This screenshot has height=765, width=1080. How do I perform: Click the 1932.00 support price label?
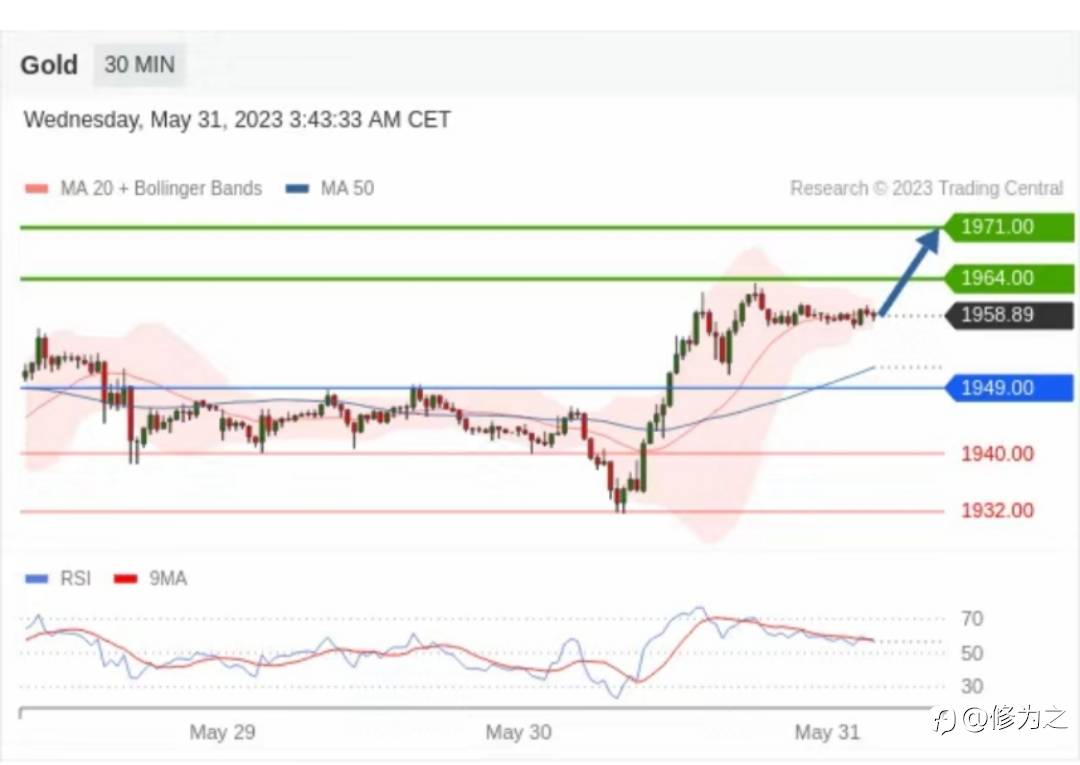click(x=997, y=511)
